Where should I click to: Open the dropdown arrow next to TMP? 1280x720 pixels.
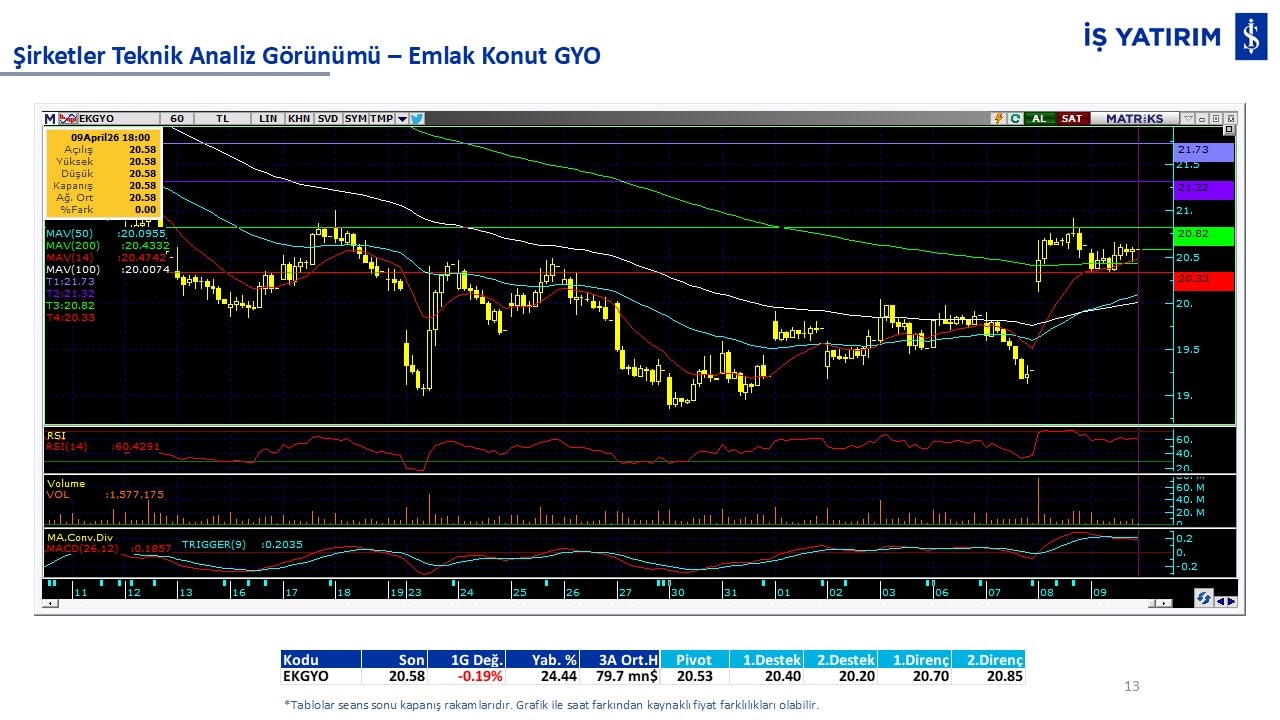pyautogui.click(x=402, y=118)
